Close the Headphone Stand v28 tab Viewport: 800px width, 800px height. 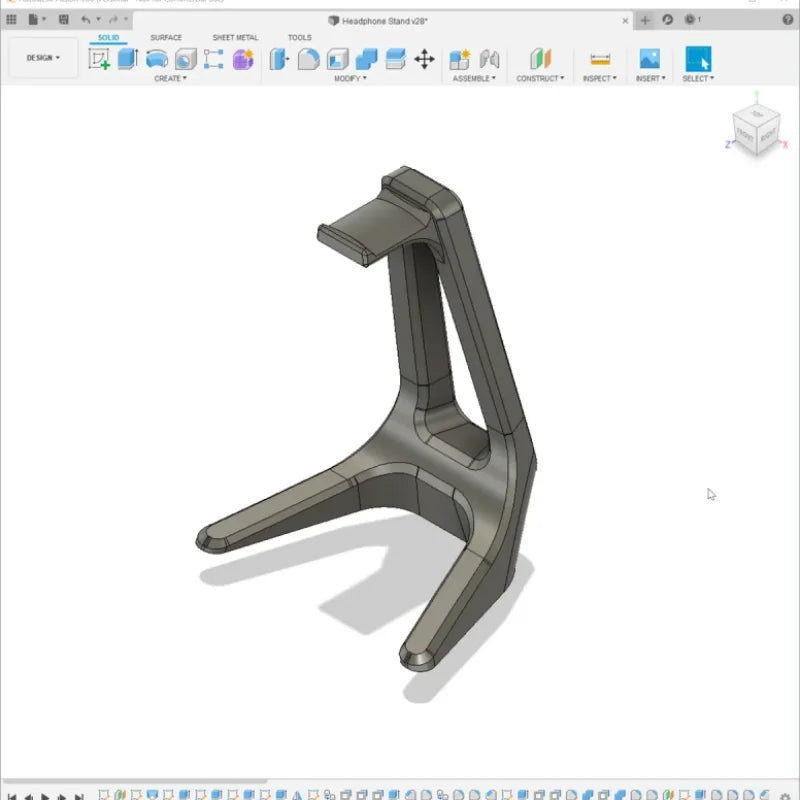click(626, 21)
